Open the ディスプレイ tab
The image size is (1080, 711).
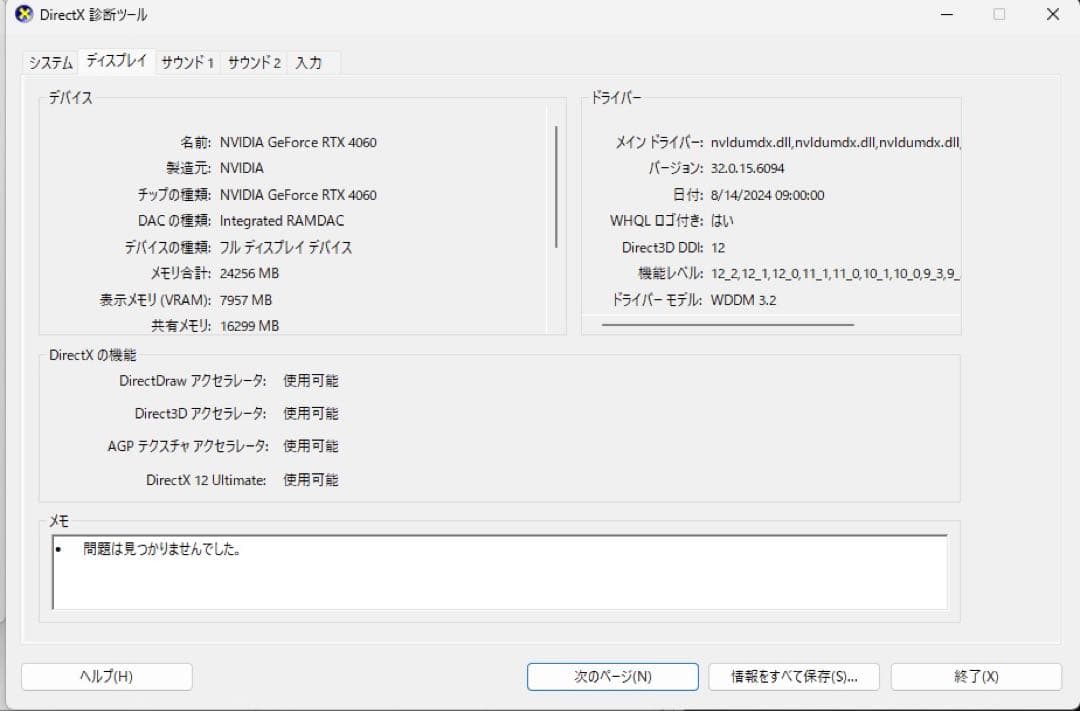117,61
